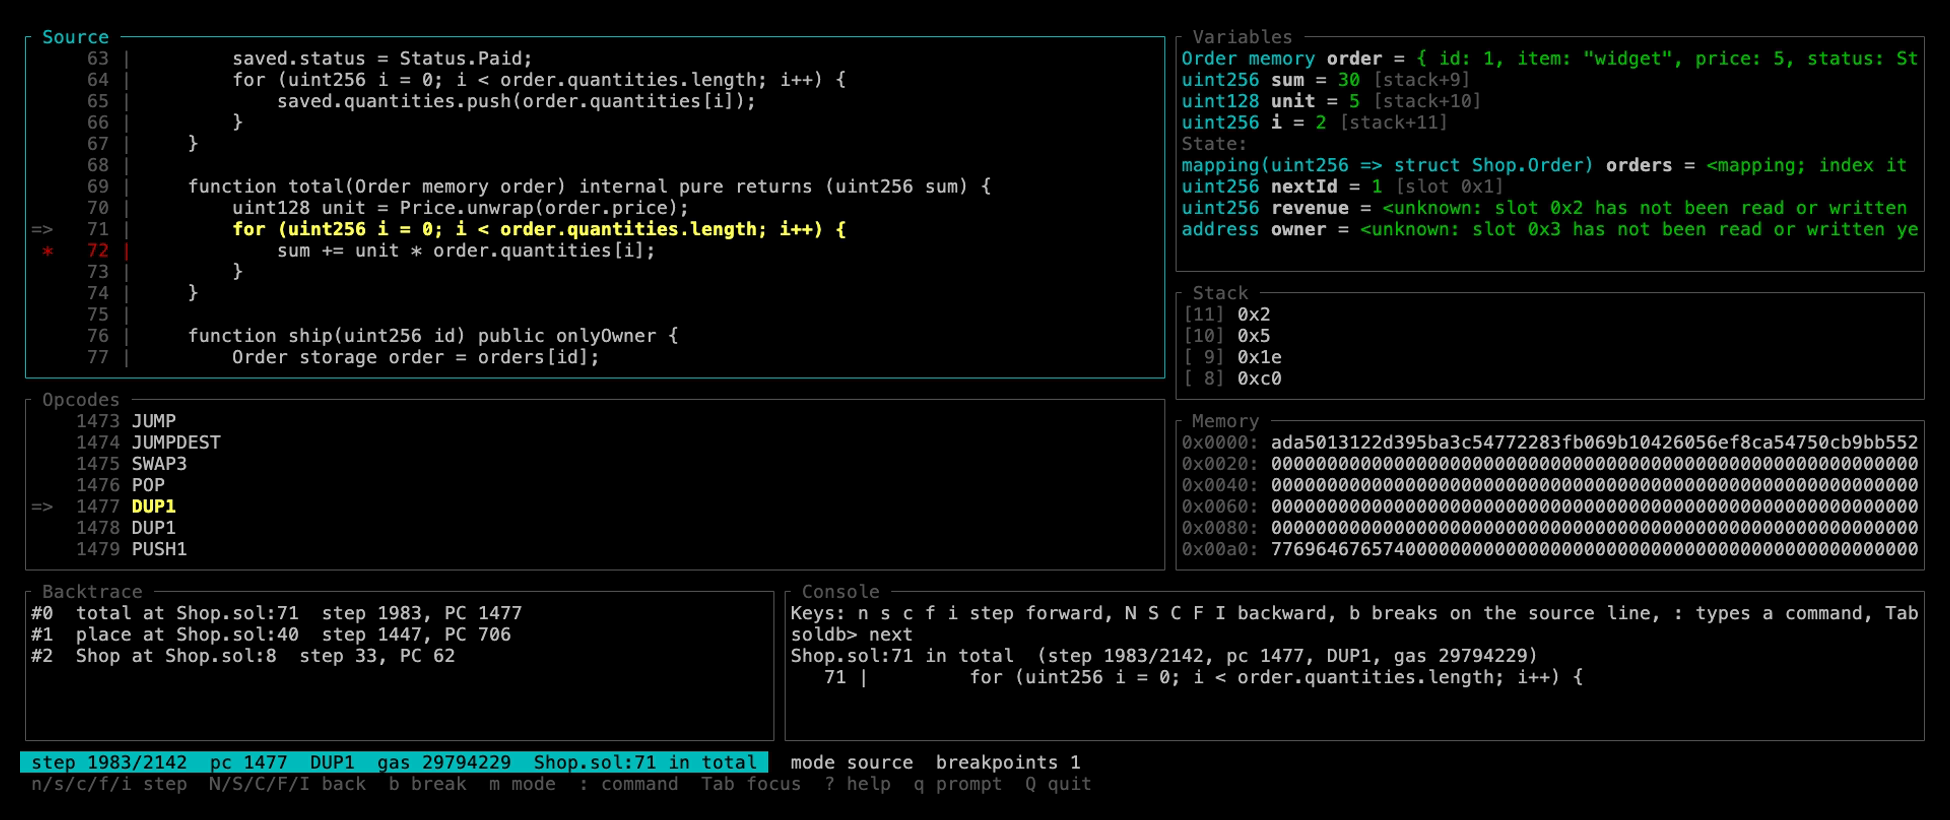Click the ? help key hint

(x=857, y=784)
